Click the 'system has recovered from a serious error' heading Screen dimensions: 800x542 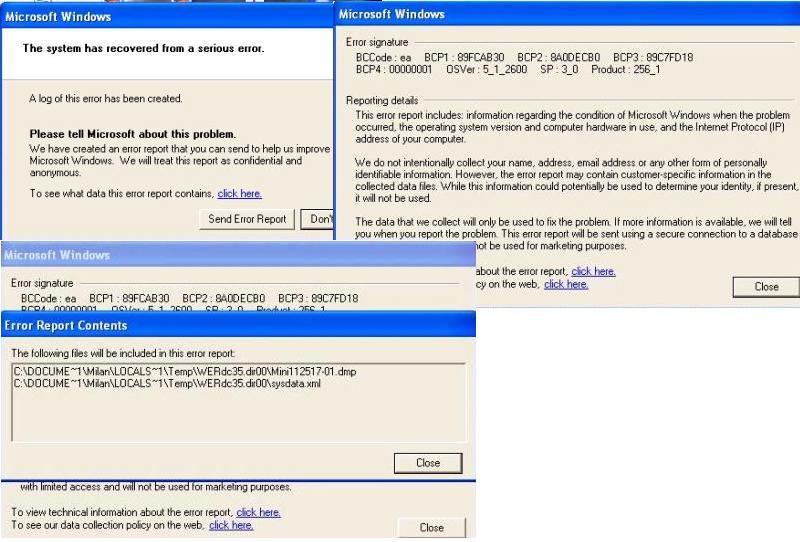143,48
